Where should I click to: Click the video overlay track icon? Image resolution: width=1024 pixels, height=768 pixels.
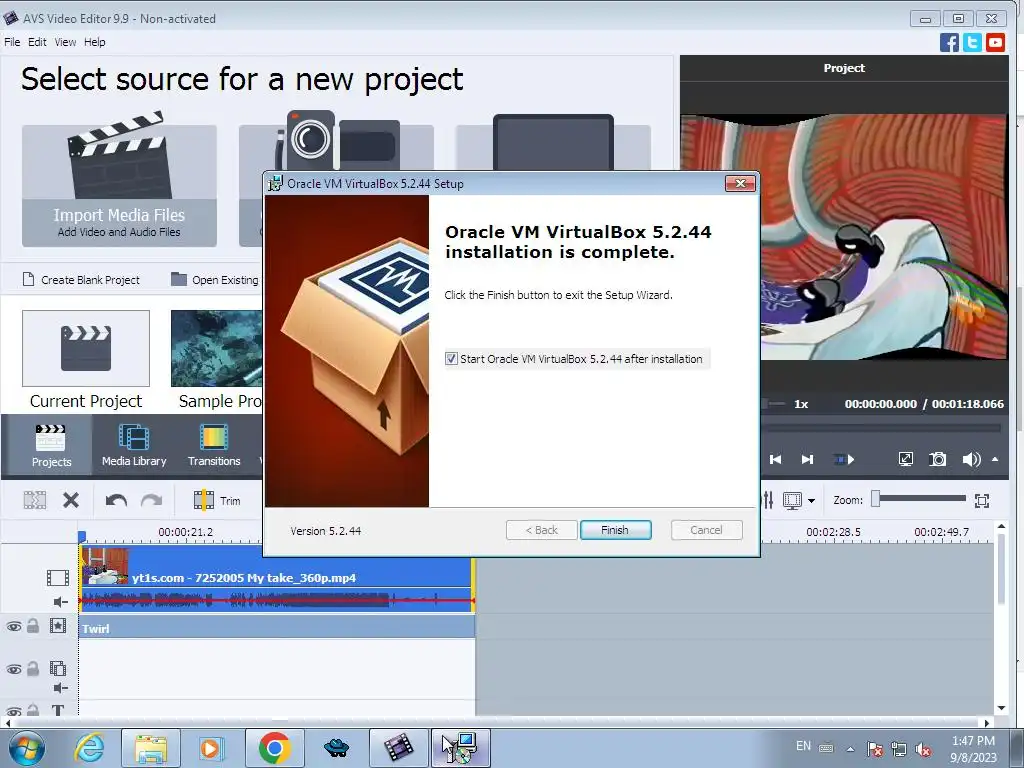[x=58, y=668]
